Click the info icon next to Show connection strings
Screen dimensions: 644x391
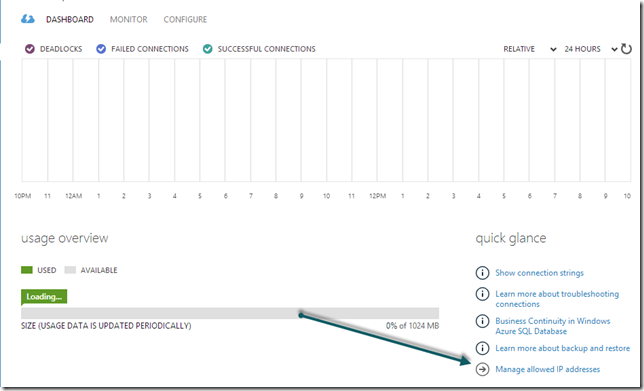click(x=482, y=273)
